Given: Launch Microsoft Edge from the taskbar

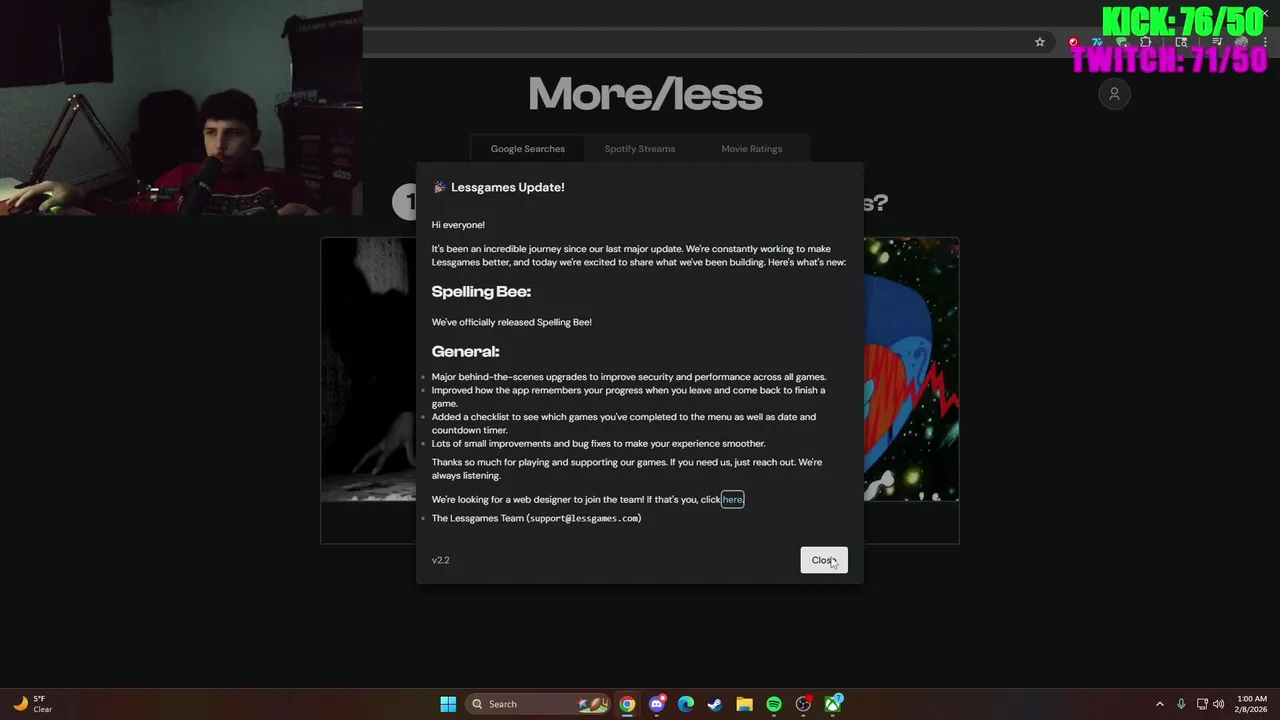Looking at the screenshot, I should tap(686, 704).
